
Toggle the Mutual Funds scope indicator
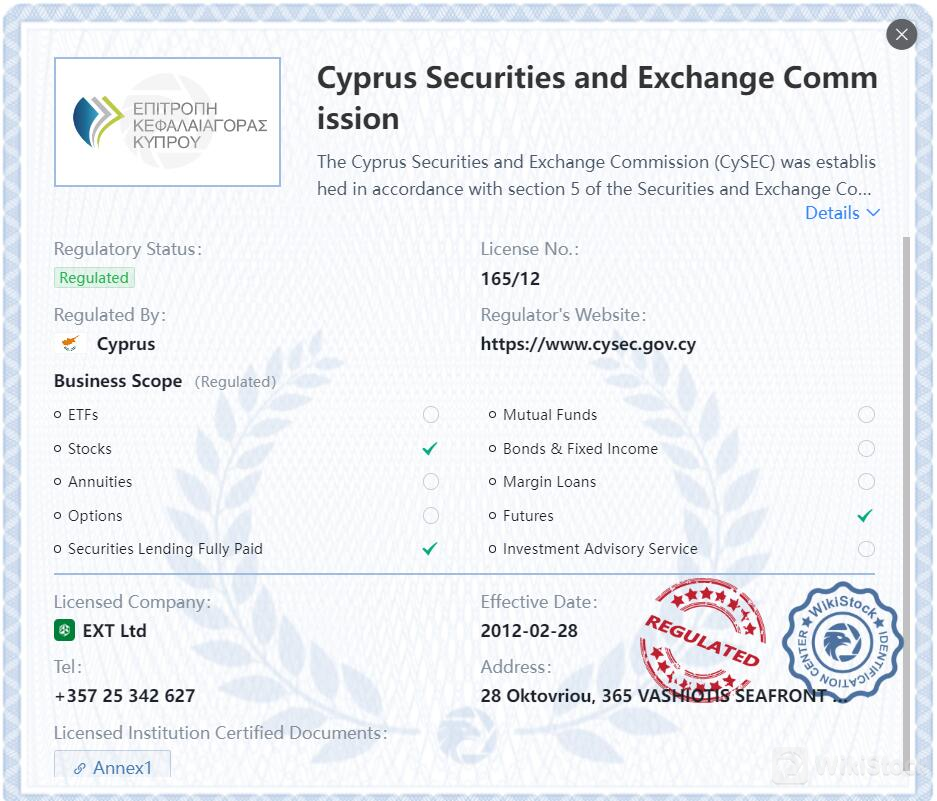coord(866,414)
